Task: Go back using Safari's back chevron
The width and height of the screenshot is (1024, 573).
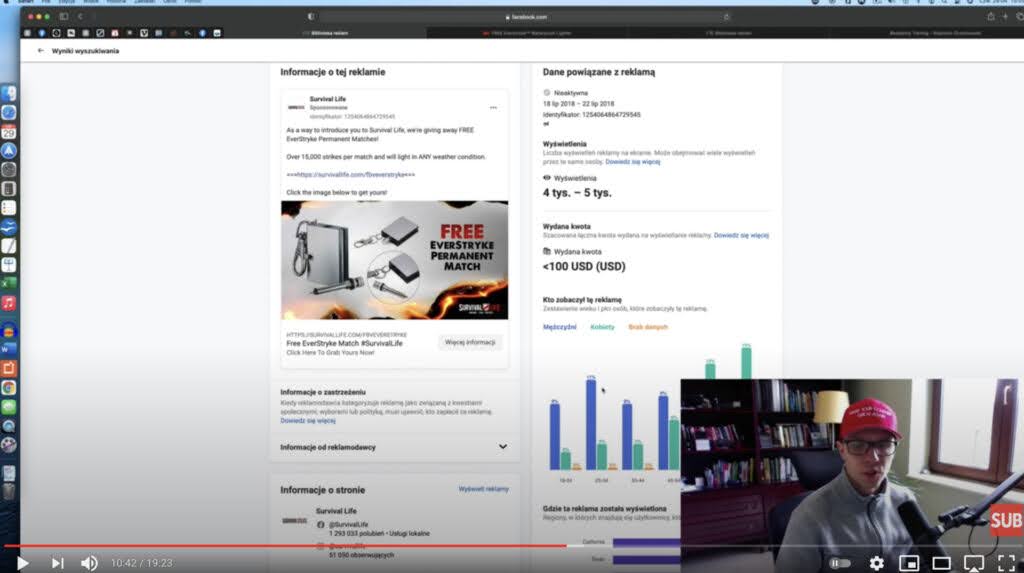Action: click(80, 16)
